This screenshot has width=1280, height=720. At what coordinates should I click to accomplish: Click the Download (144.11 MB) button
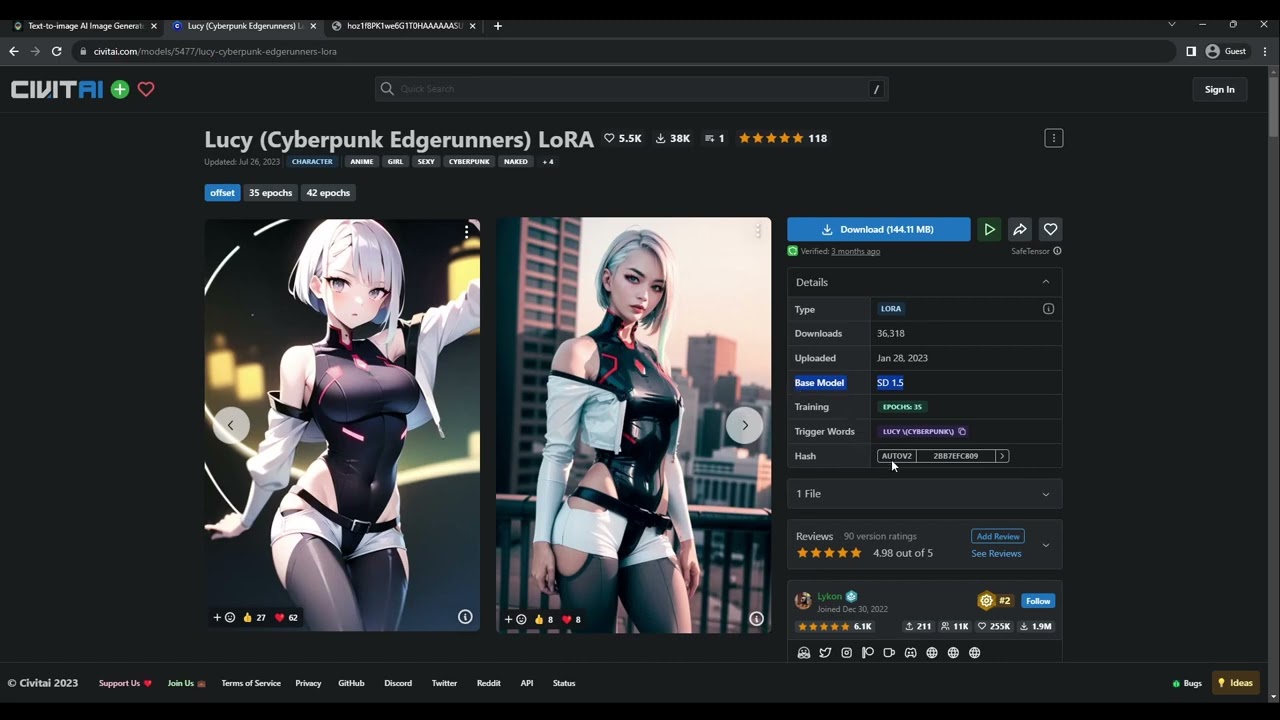coord(878,229)
